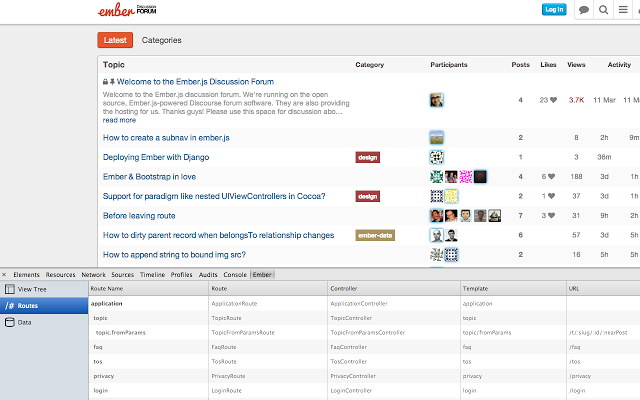This screenshot has height=400, width=640.
Task: Open the Resources devtools tab
Action: click(x=60, y=275)
